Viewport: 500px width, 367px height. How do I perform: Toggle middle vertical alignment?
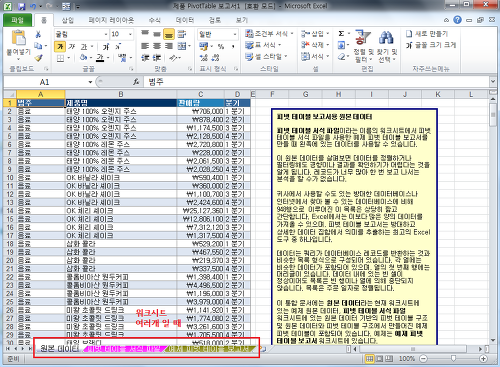[x=157, y=34]
